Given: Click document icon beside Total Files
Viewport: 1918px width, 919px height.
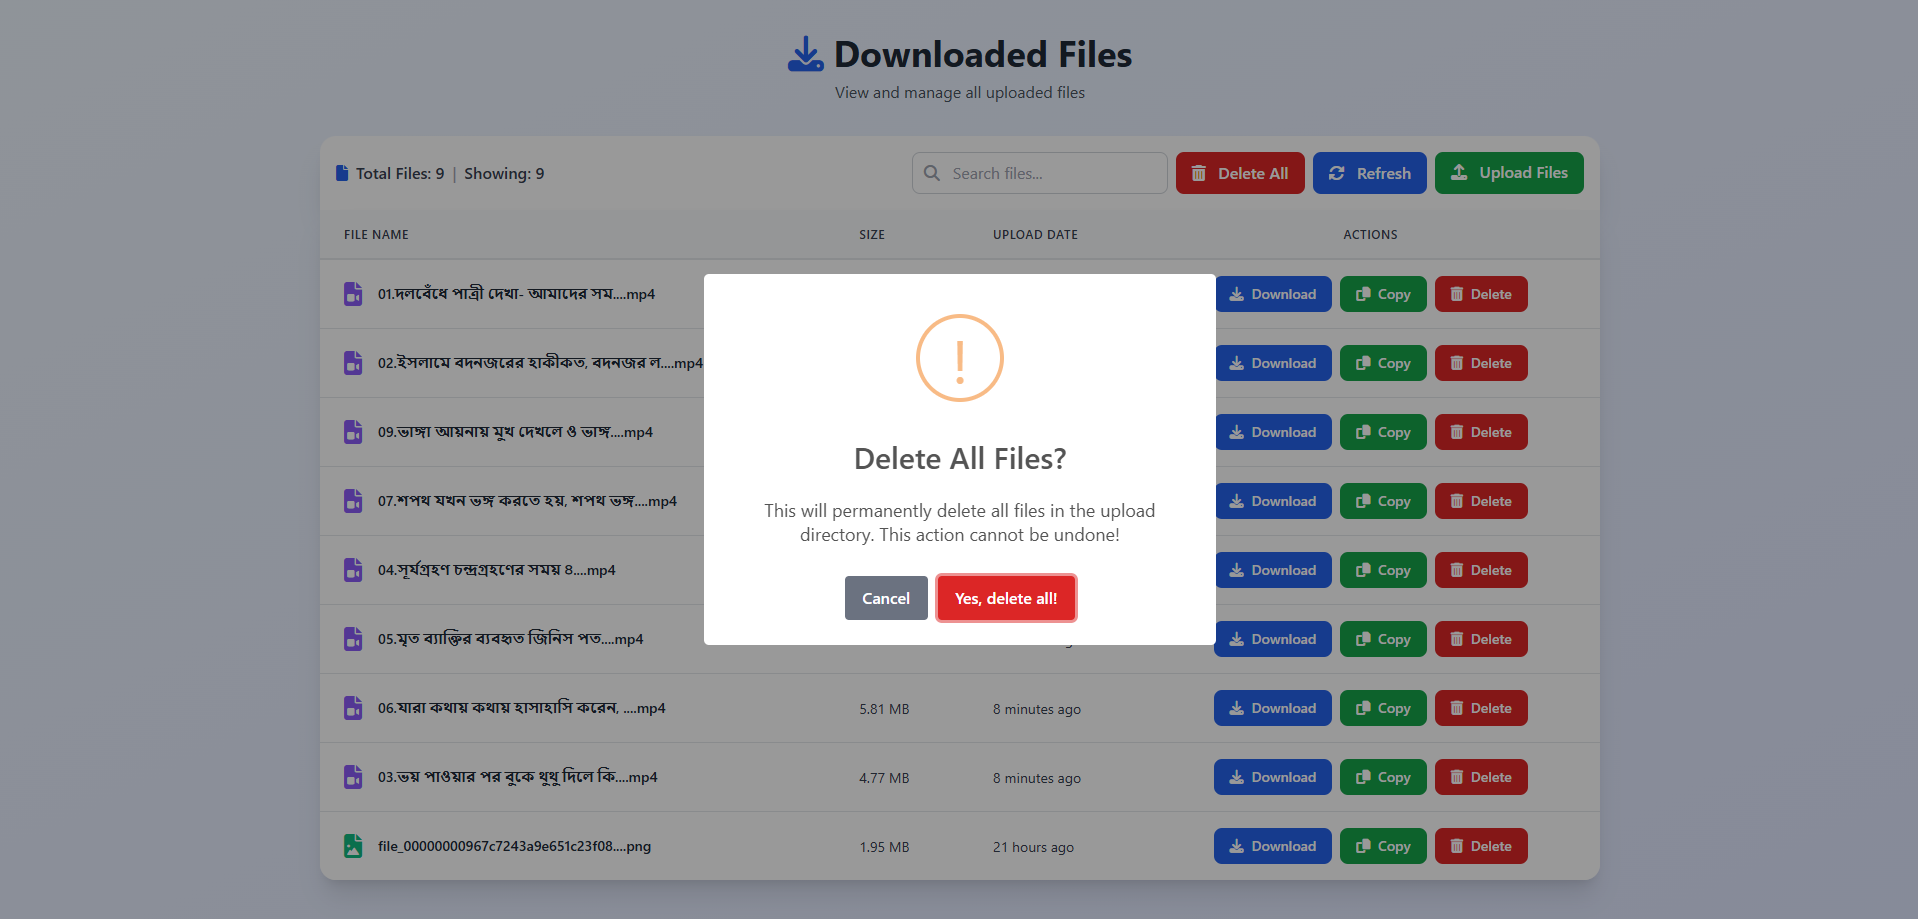Looking at the screenshot, I should click(342, 173).
